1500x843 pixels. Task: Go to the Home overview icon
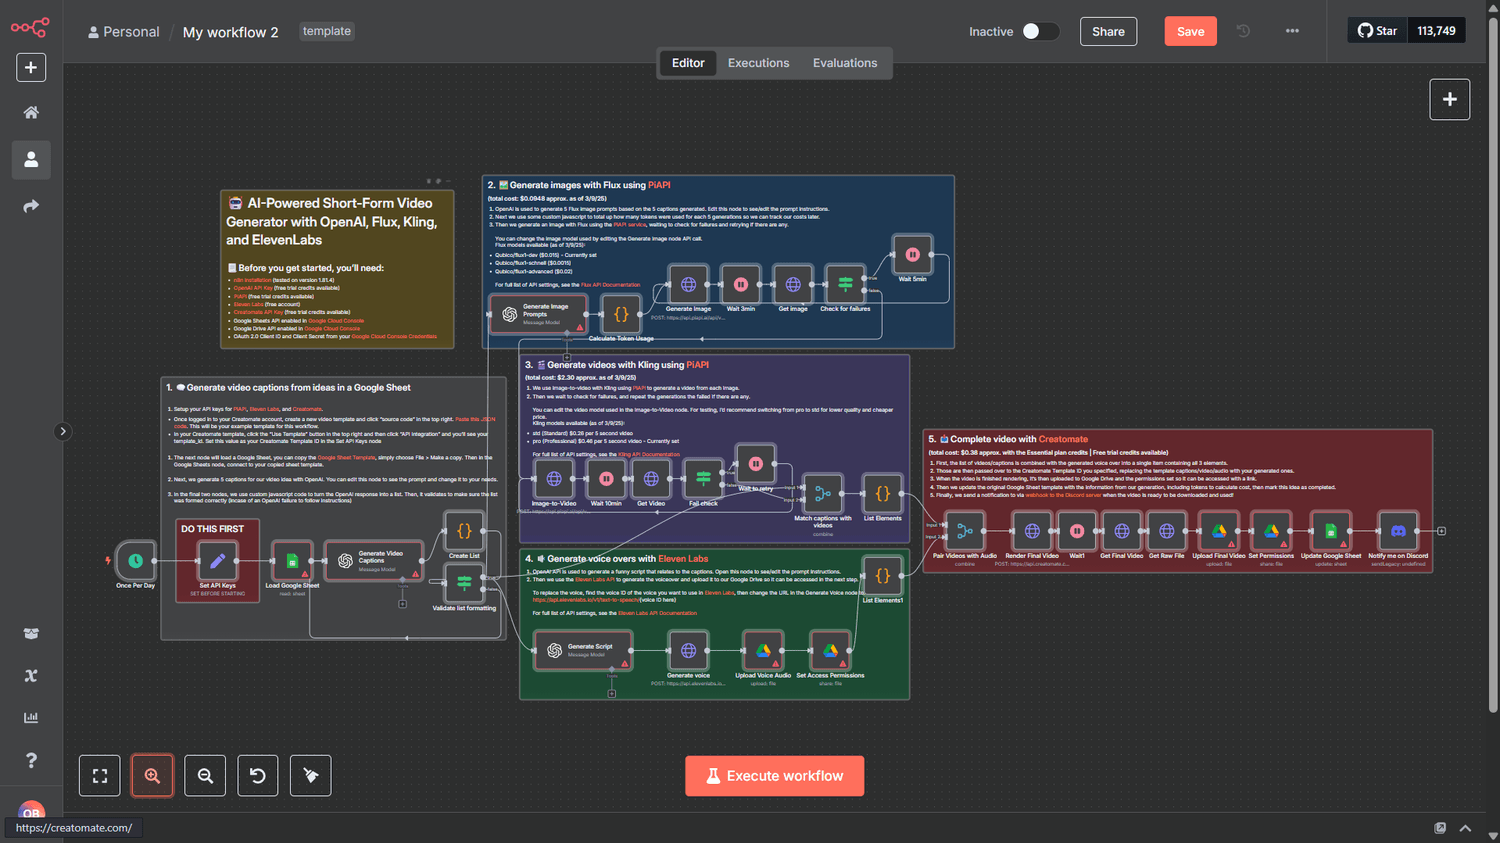[31, 113]
